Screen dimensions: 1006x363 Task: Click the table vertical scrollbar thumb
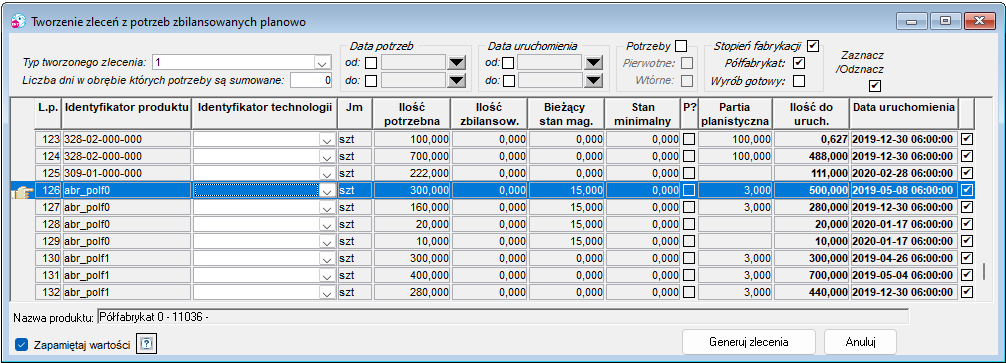pyautogui.click(x=984, y=271)
